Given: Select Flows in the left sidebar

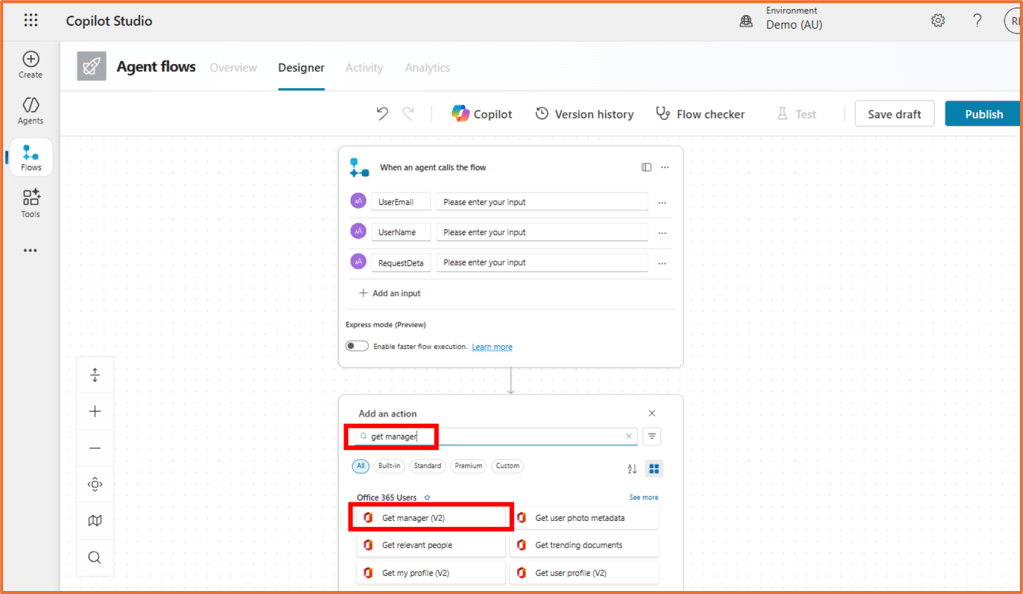Looking at the screenshot, I should (29, 156).
